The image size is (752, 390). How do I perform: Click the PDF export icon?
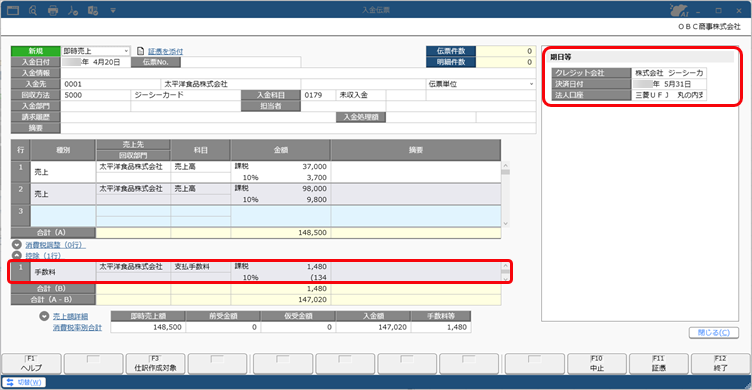(x=73, y=10)
